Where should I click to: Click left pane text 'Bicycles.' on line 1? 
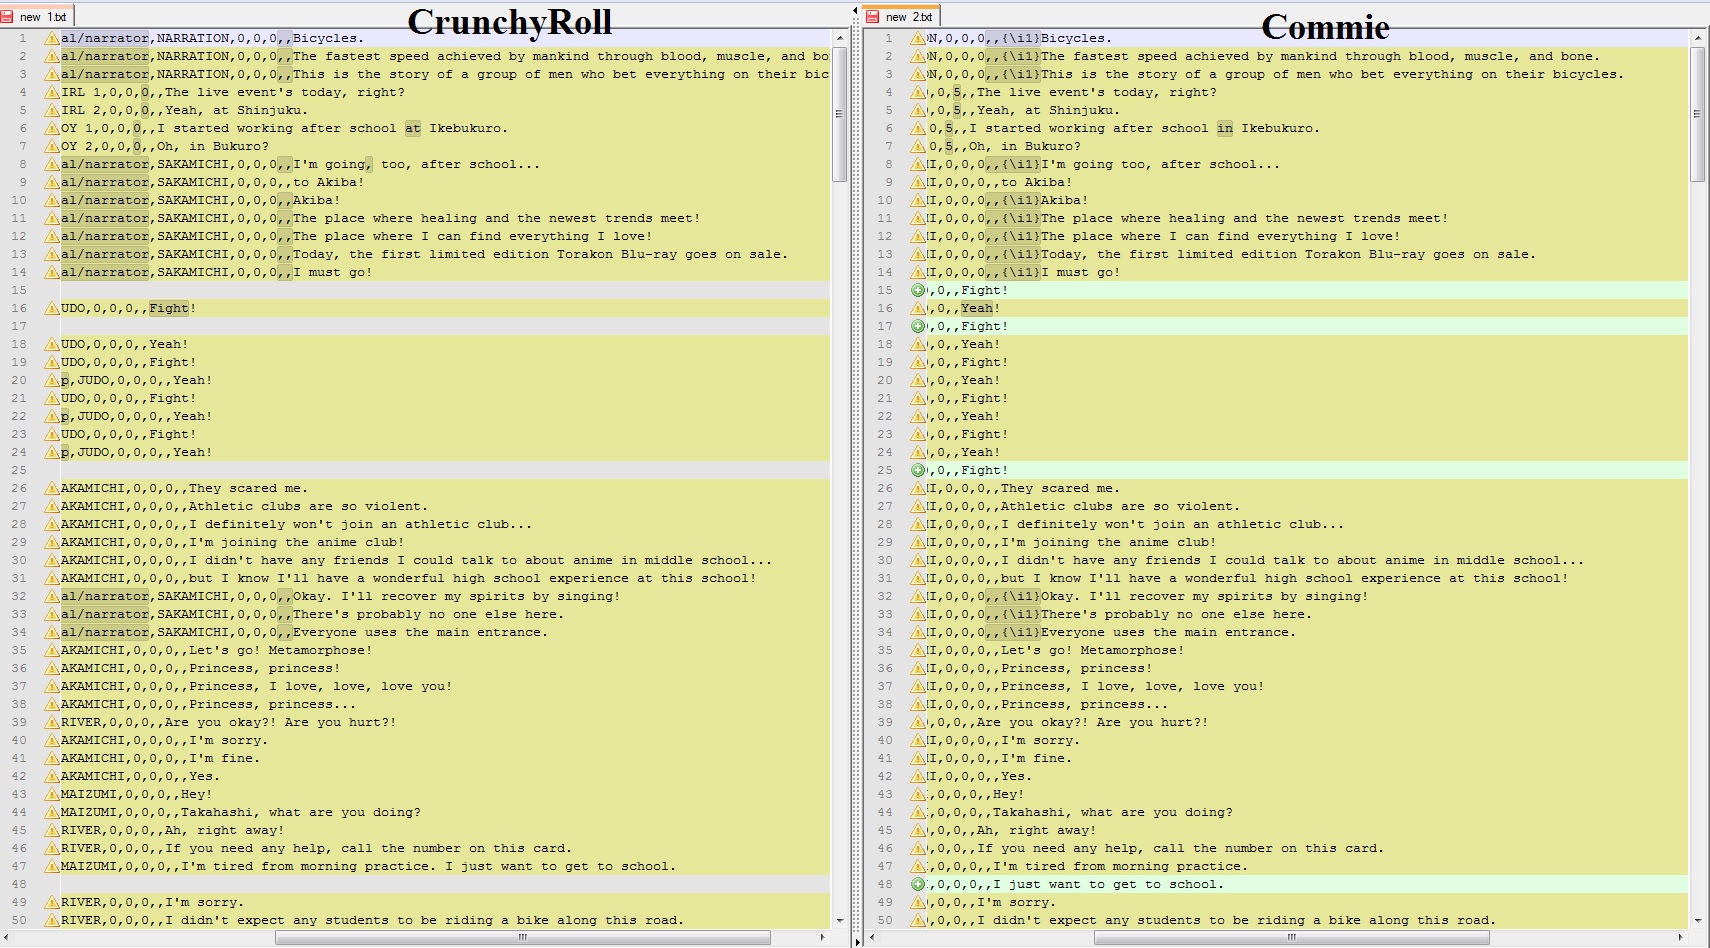[328, 38]
